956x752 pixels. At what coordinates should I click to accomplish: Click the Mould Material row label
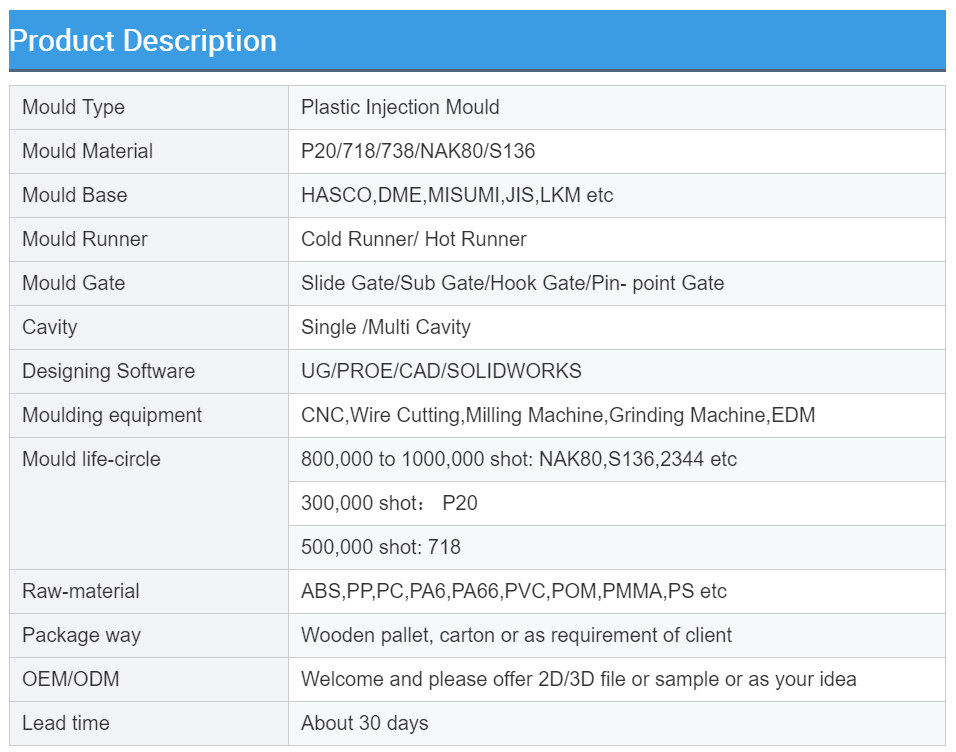click(x=87, y=151)
